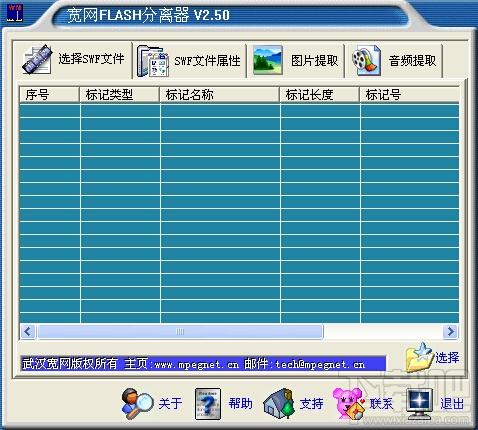Screen dimensions: 478x430
Task: Click the horizontal scrollbar right arrow
Action: tap(451, 332)
